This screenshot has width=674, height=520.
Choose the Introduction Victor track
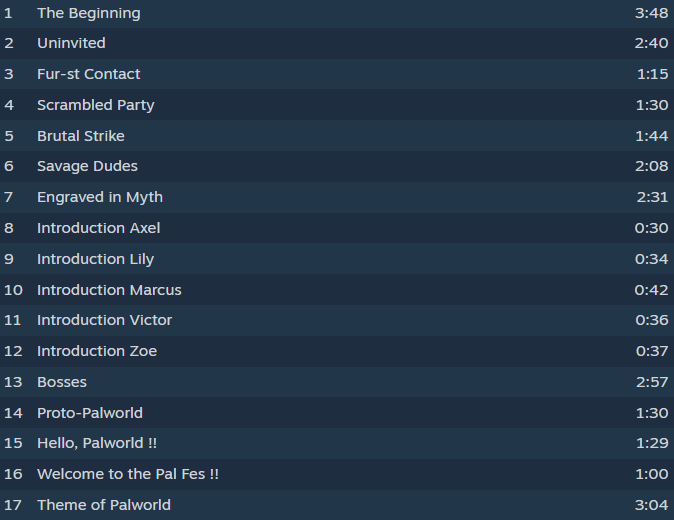(x=337, y=320)
